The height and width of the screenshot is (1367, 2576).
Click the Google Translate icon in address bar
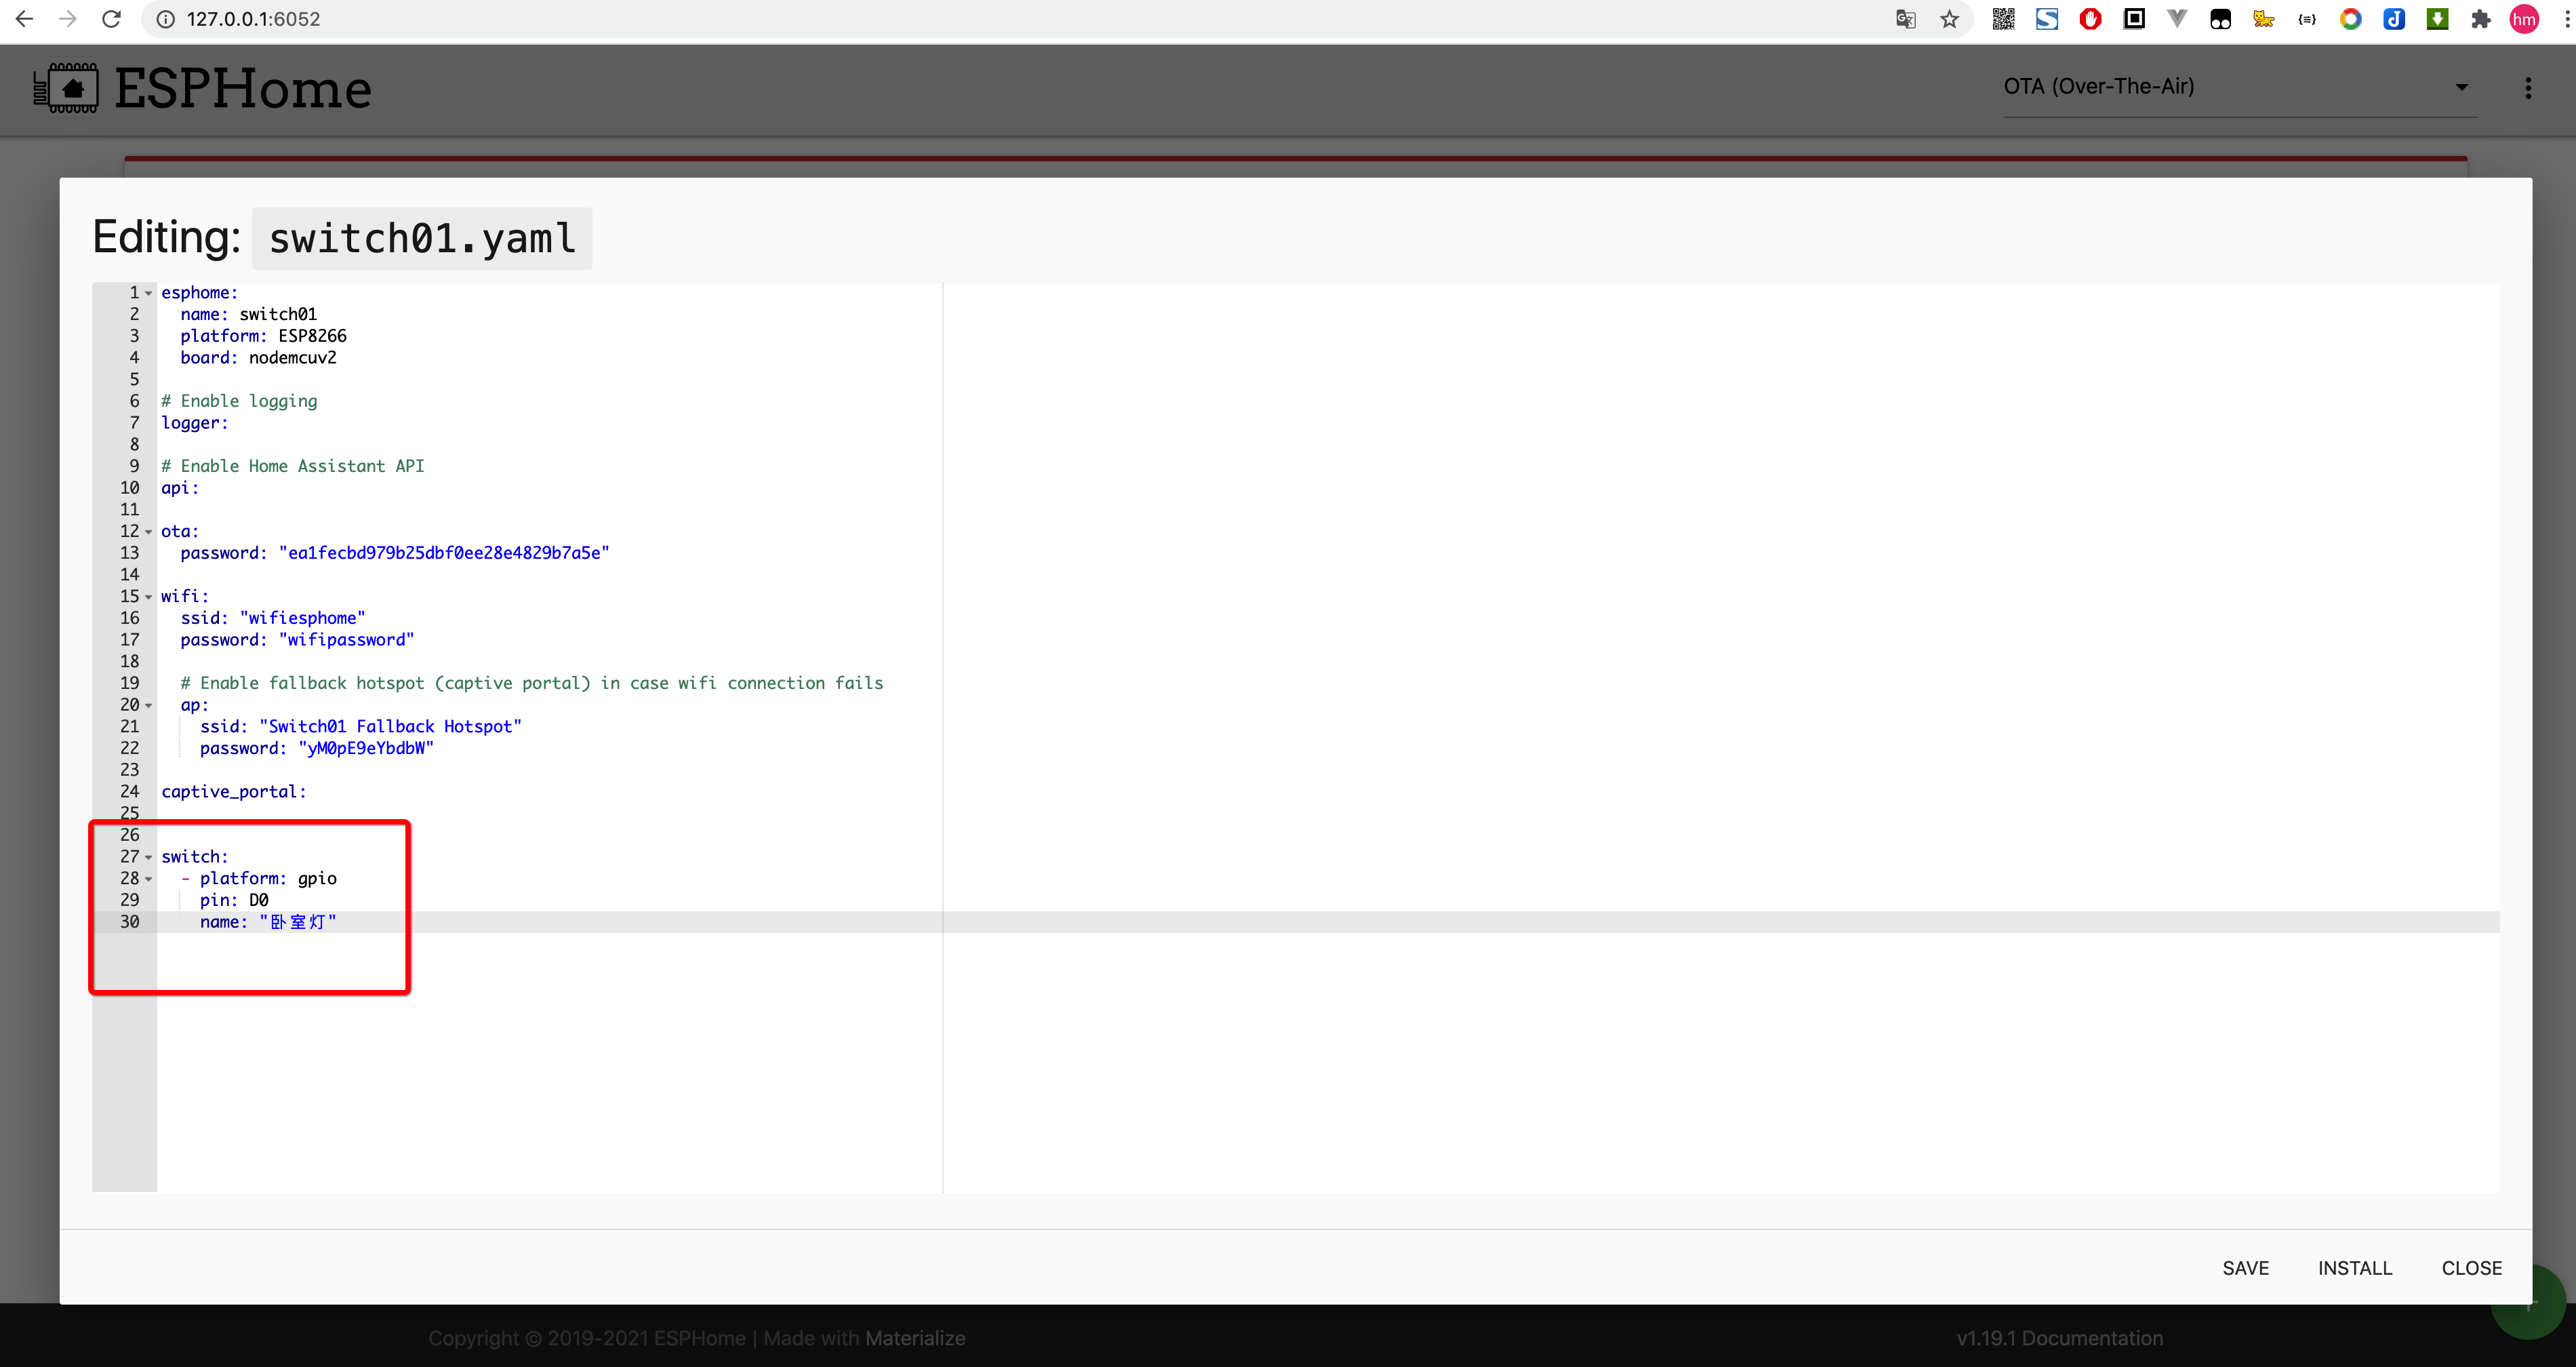tap(1905, 19)
